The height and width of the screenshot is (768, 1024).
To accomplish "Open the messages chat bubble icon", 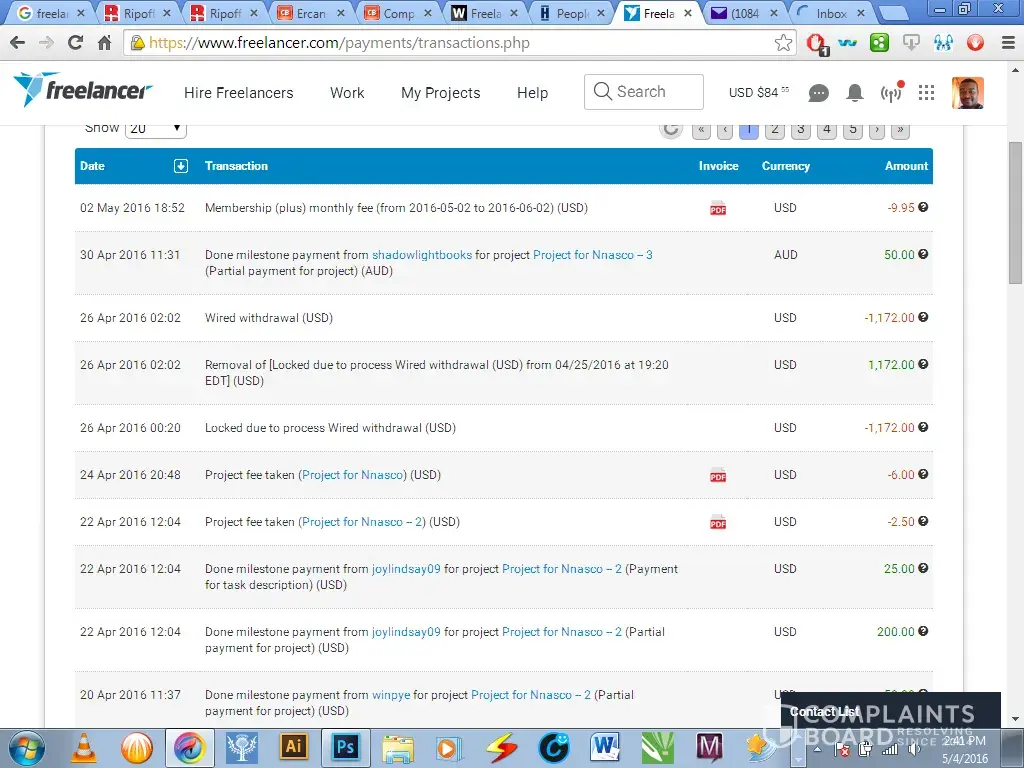I will coord(818,93).
